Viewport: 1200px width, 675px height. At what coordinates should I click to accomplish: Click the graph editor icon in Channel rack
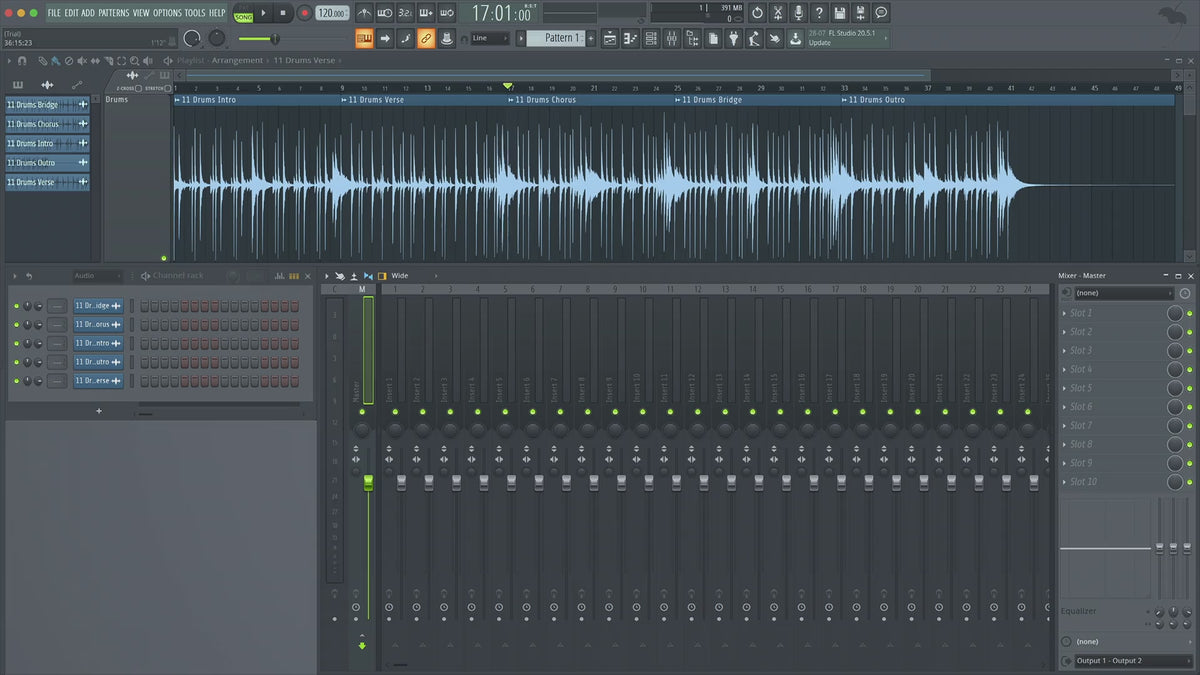(x=279, y=276)
